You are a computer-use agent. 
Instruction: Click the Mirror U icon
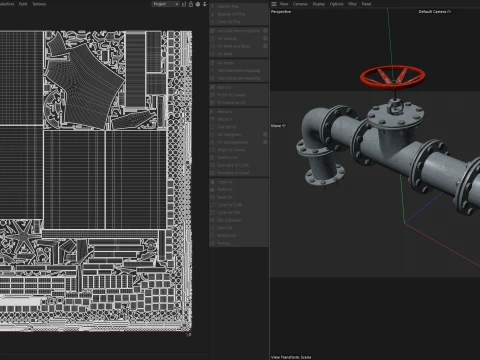(213, 112)
